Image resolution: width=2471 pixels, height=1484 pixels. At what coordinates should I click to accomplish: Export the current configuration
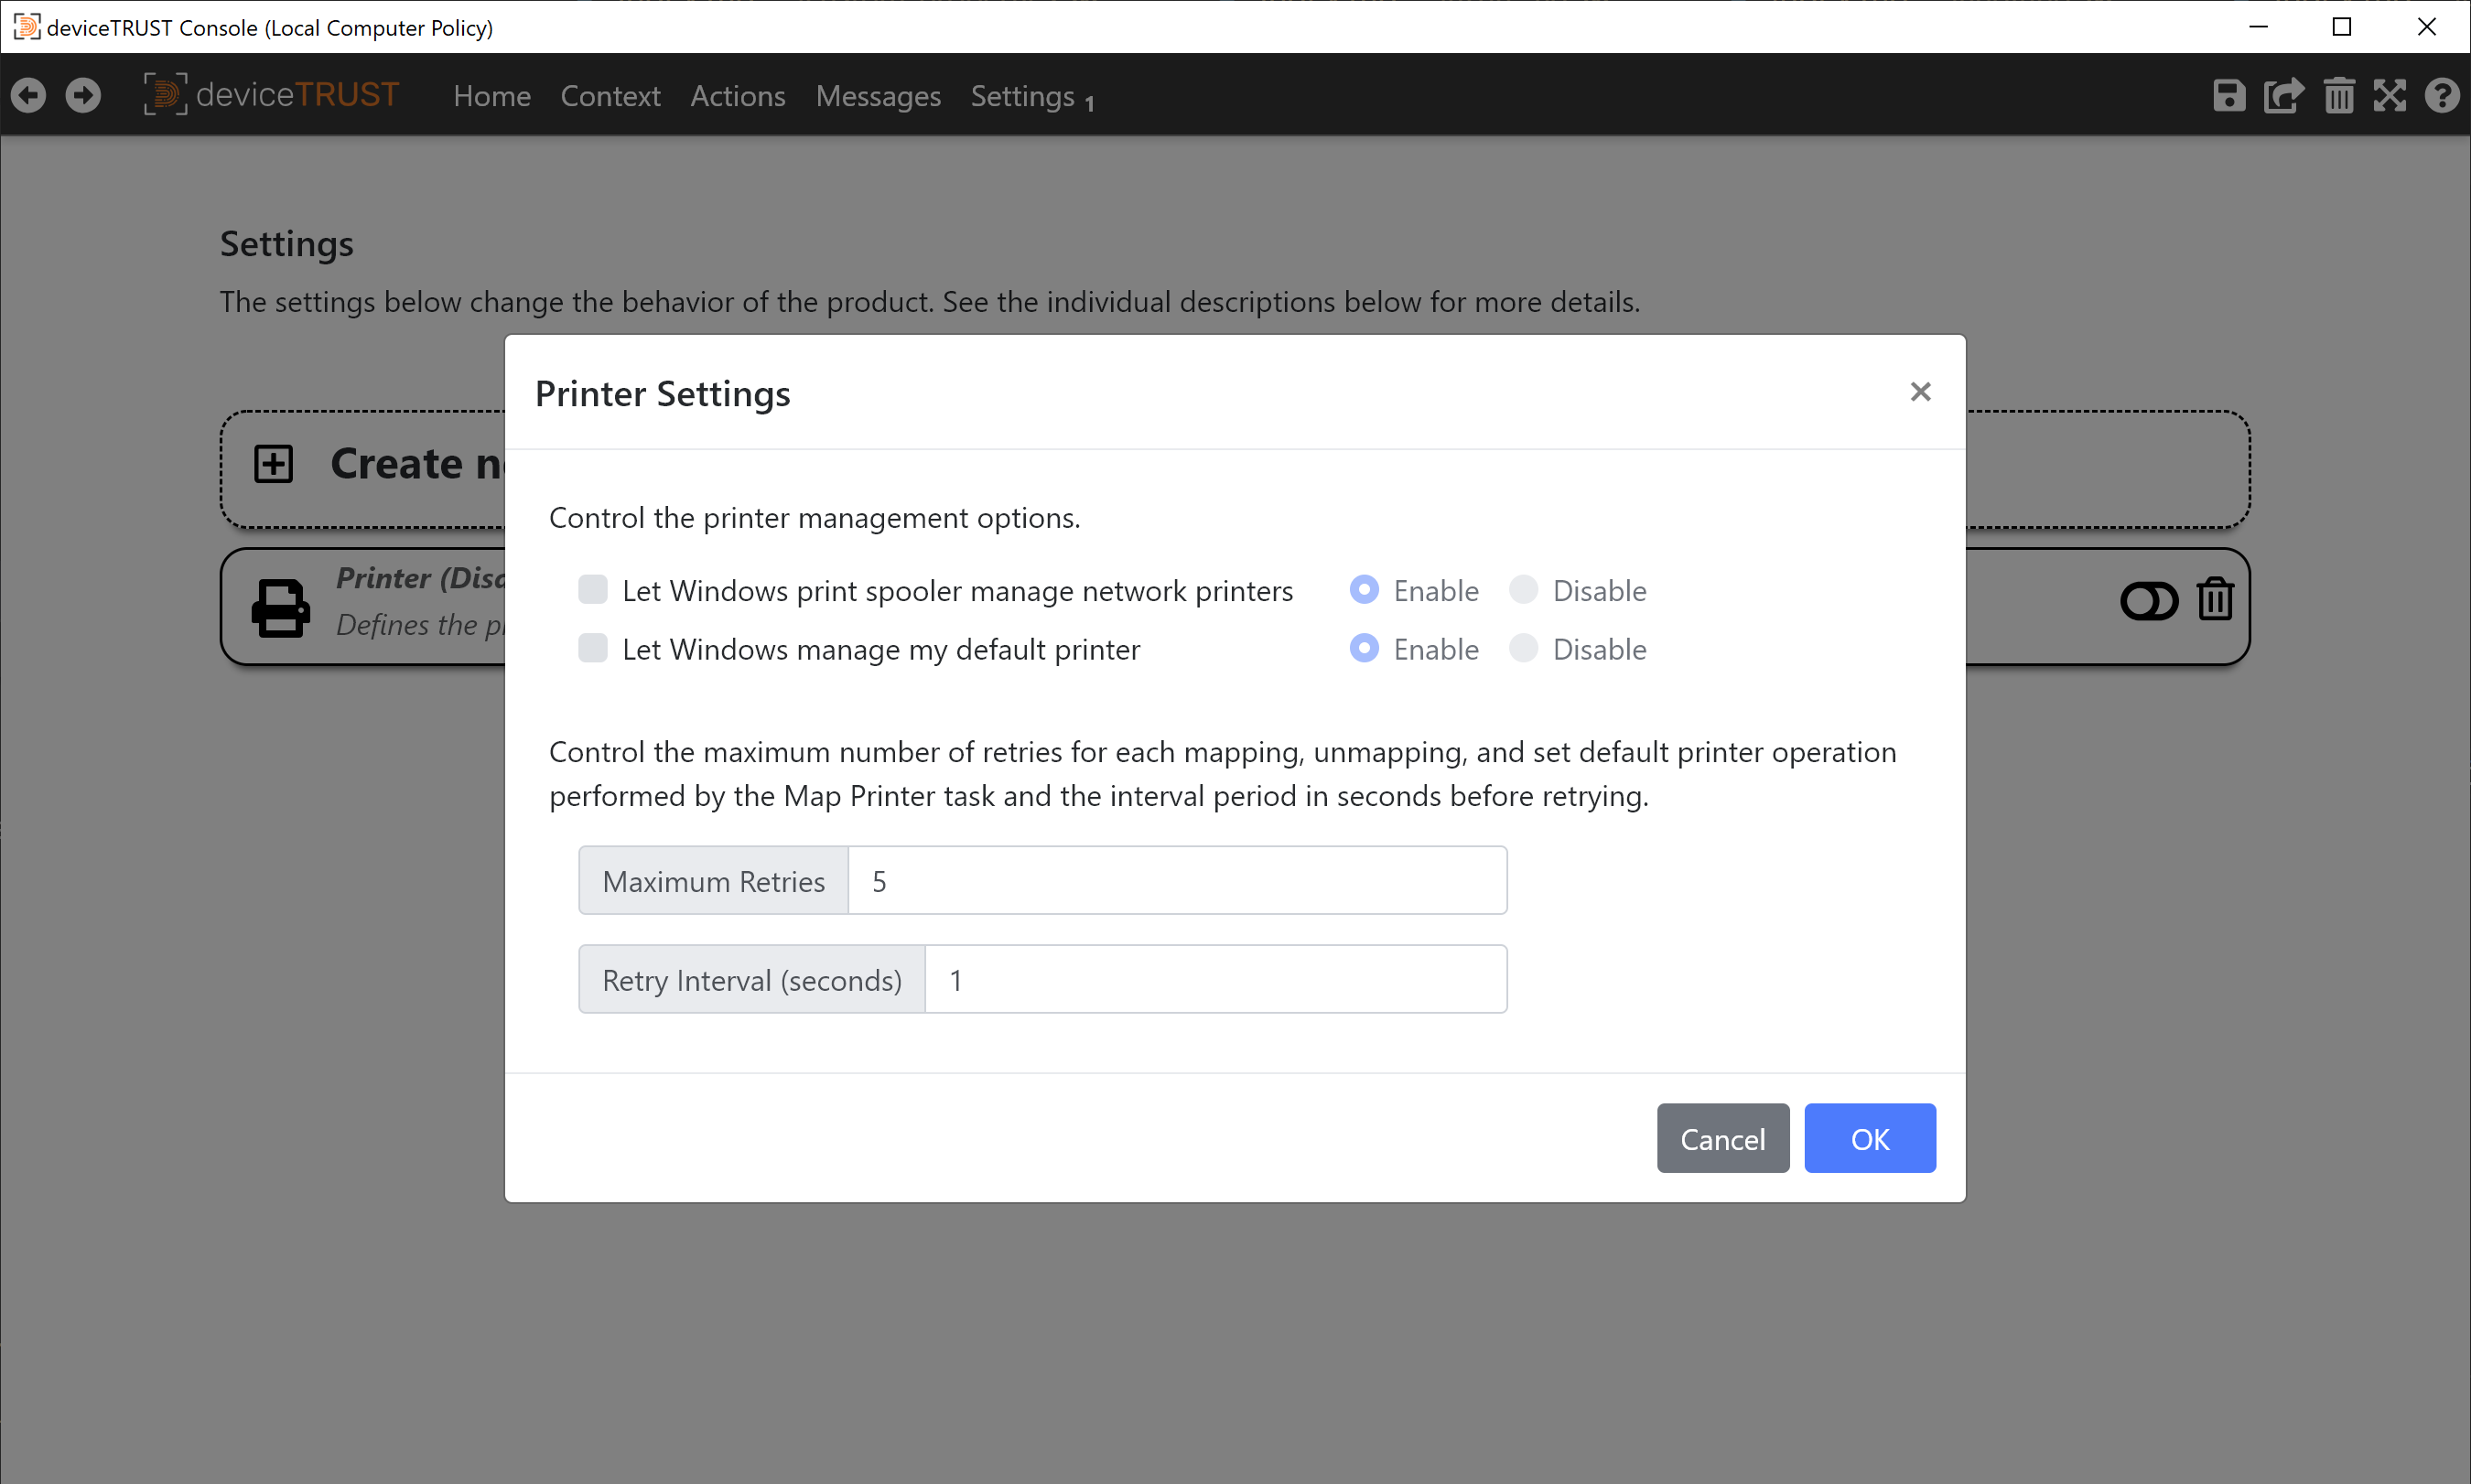point(2283,95)
